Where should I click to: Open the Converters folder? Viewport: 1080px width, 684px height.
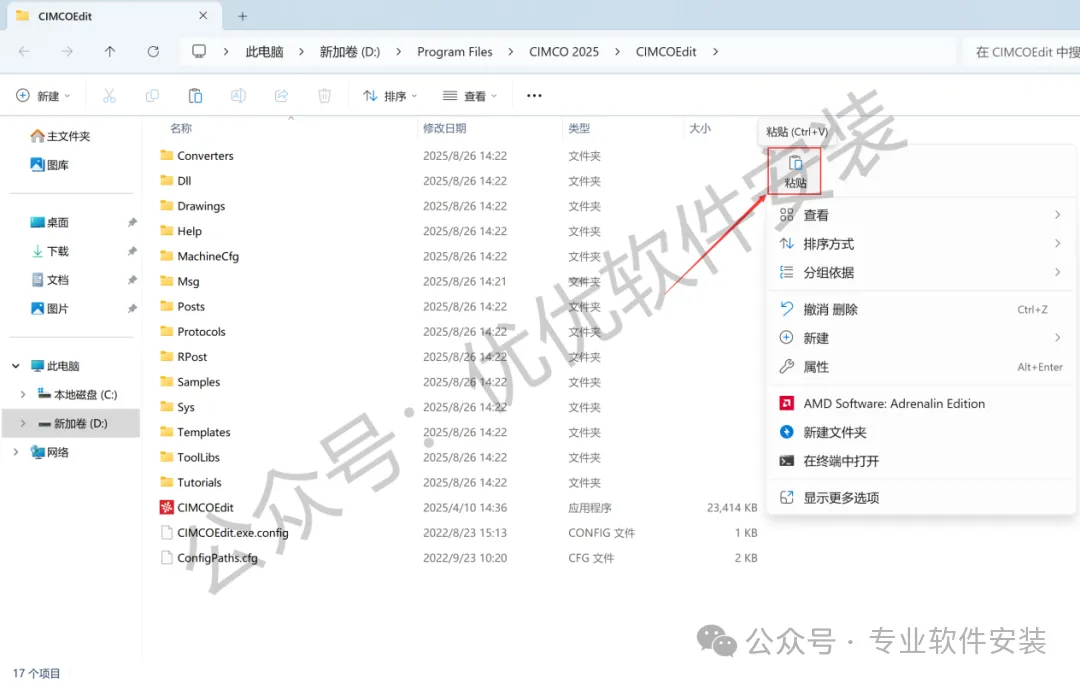pyautogui.click(x=205, y=156)
